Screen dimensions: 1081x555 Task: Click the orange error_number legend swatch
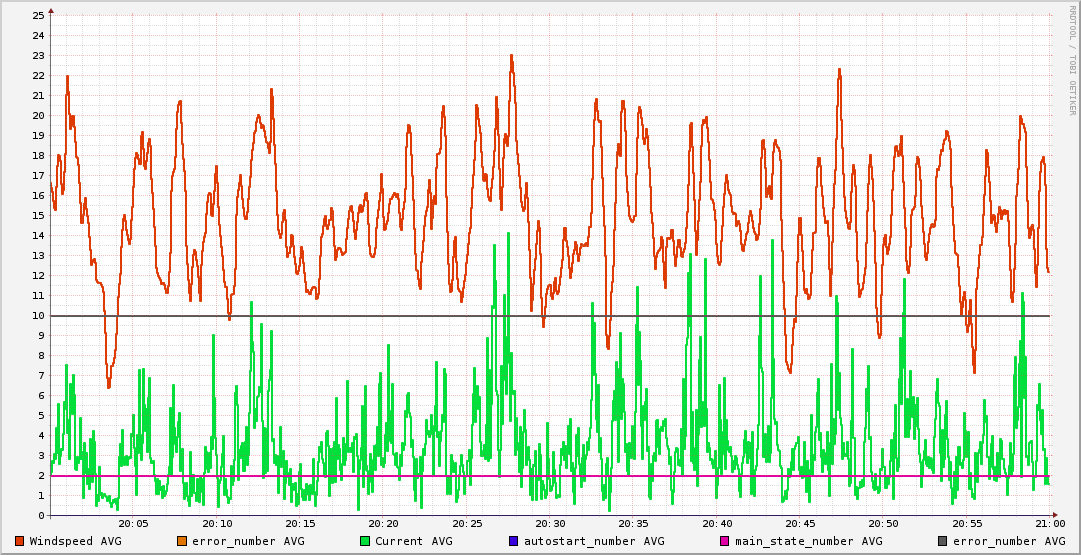click(182, 541)
